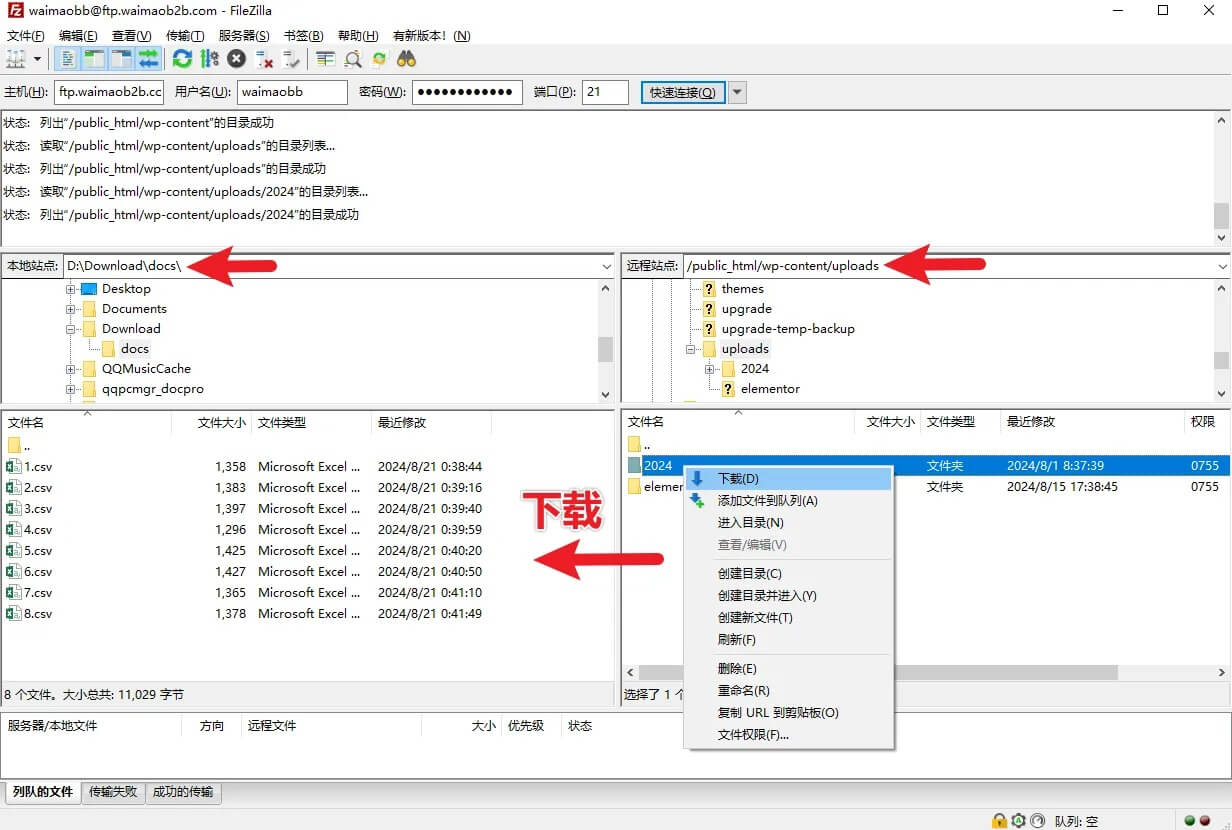Expand the Desktop node in local tree
The image size is (1232, 830).
click(x=71, y=289)
